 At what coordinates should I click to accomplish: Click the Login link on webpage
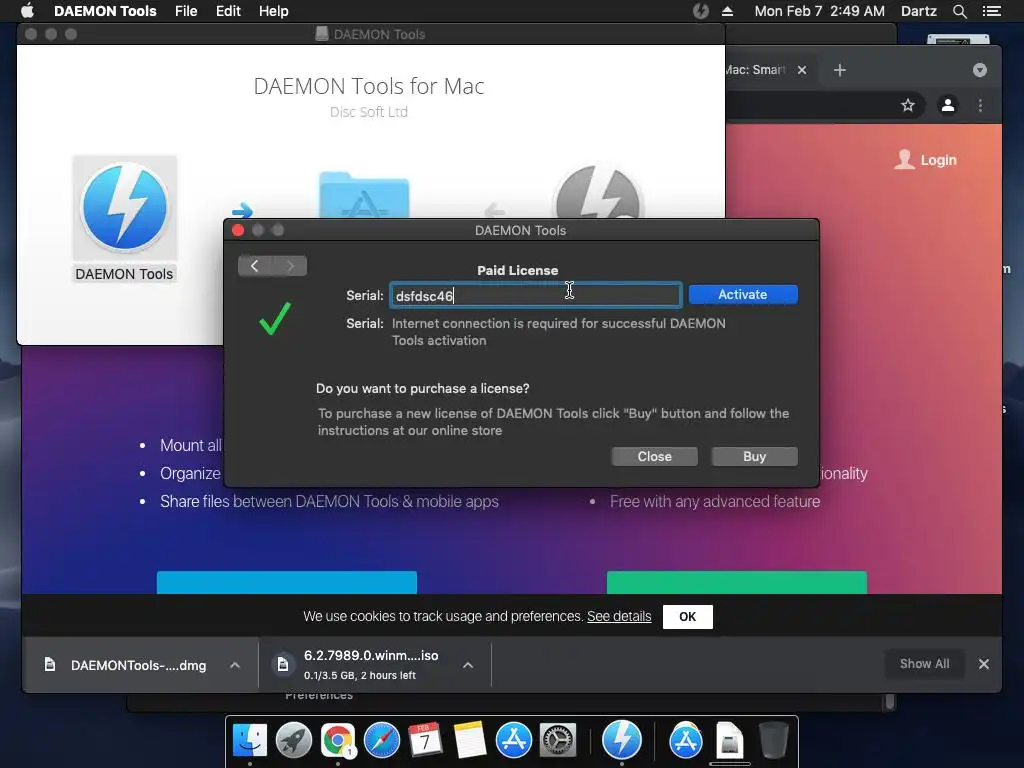point(925,160)
